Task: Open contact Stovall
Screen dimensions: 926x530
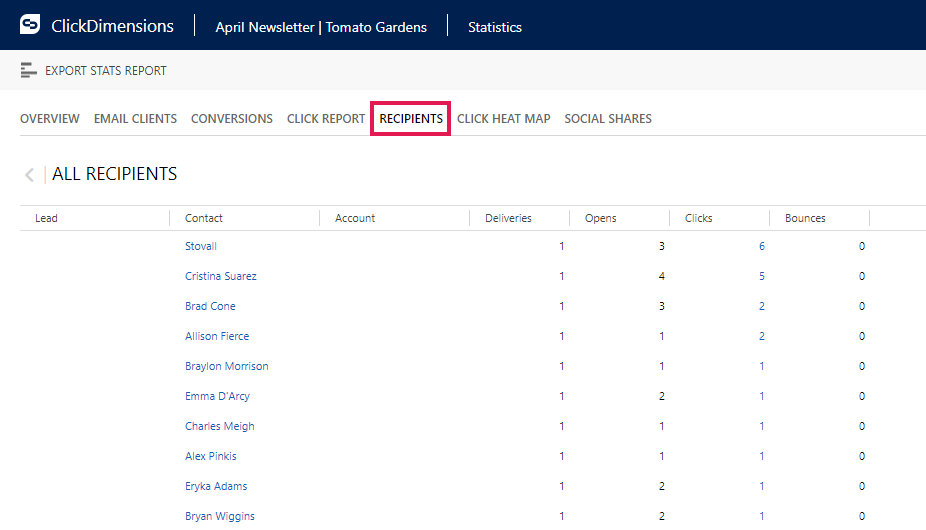Action: (x=201, y=246)
